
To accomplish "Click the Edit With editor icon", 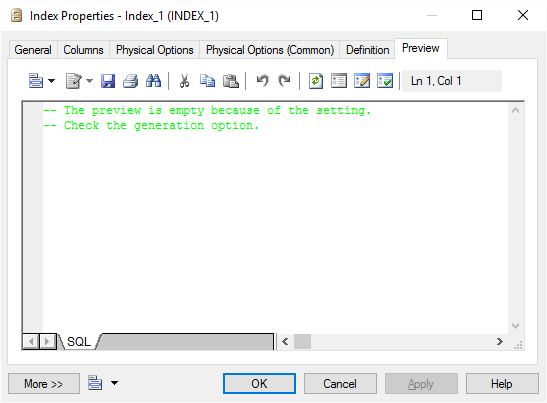I will (x=74, y=81).
